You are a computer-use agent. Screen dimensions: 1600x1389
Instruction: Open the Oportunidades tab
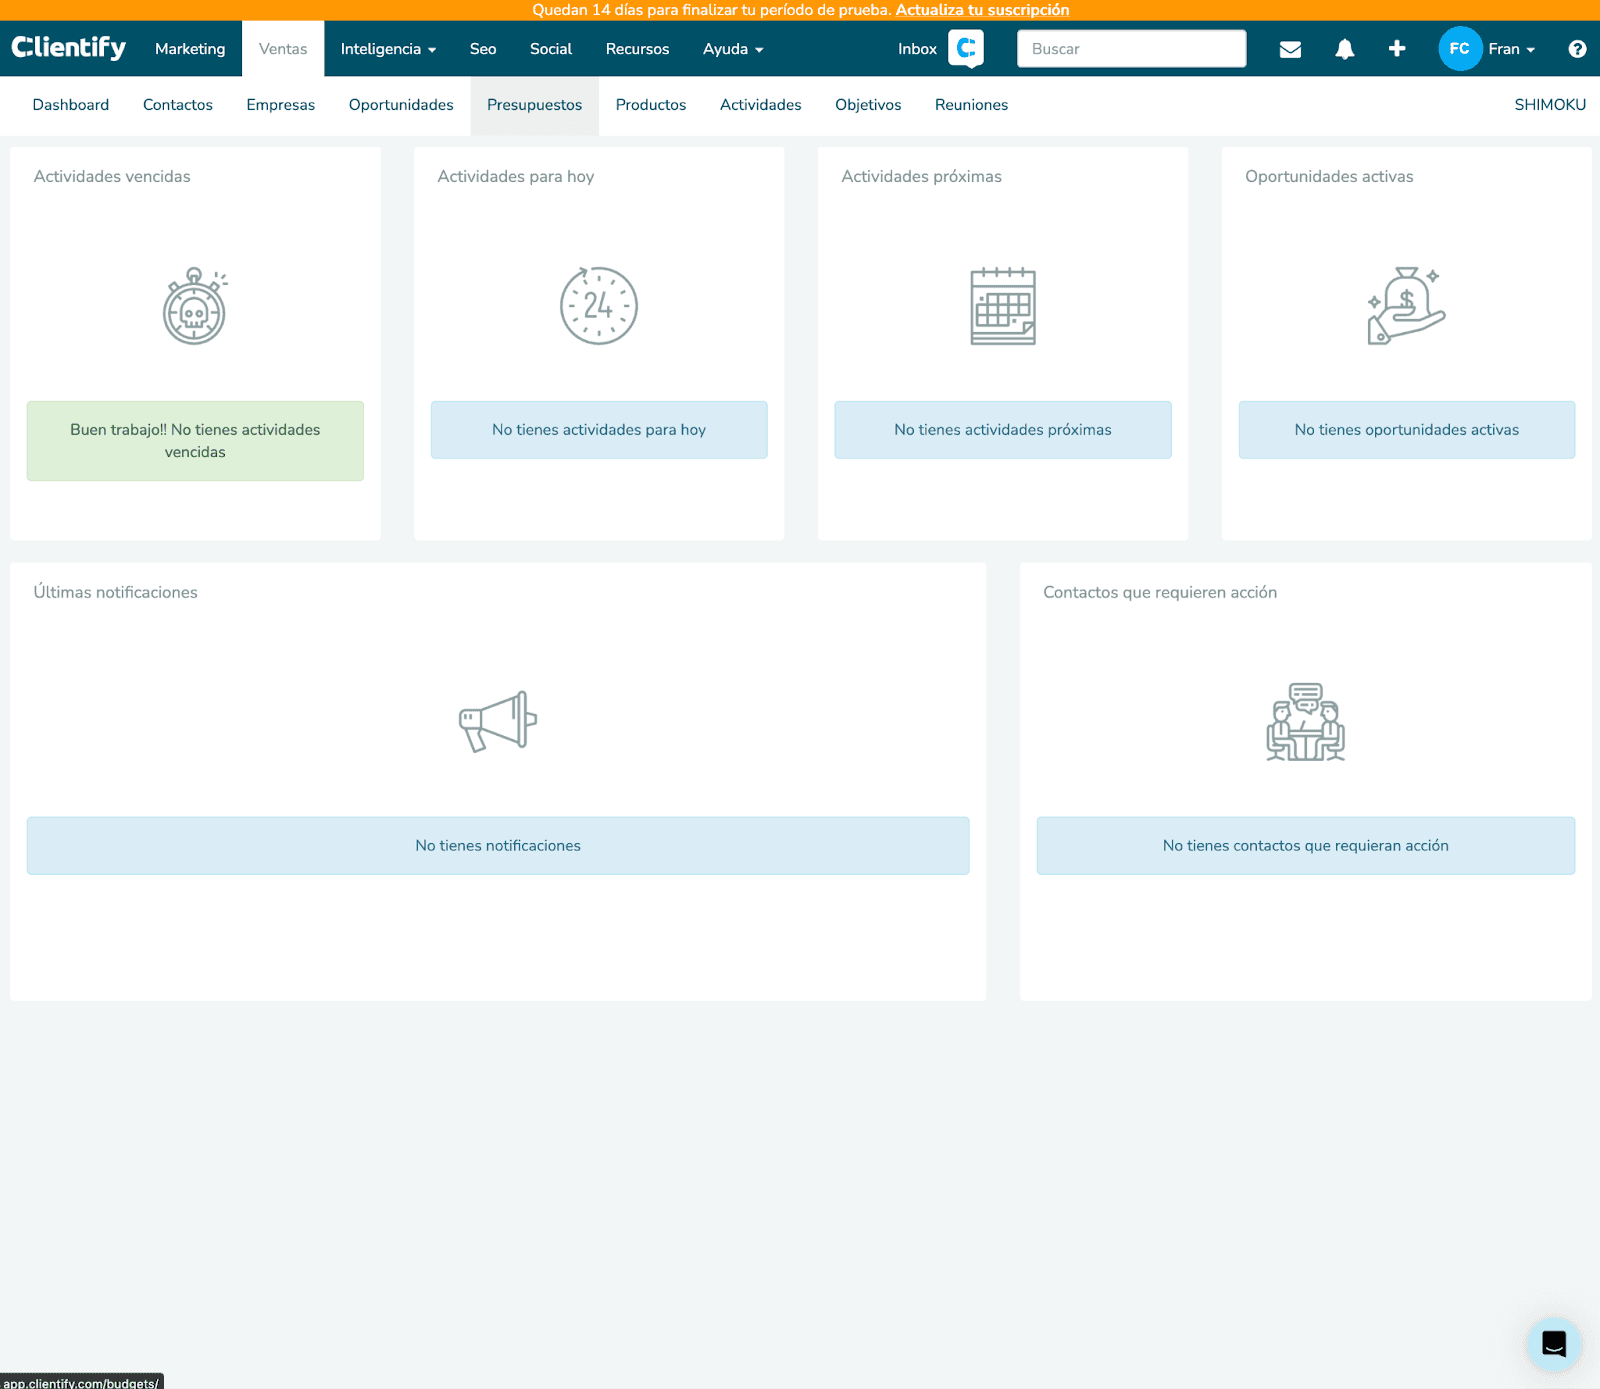(x=401, y=105)
